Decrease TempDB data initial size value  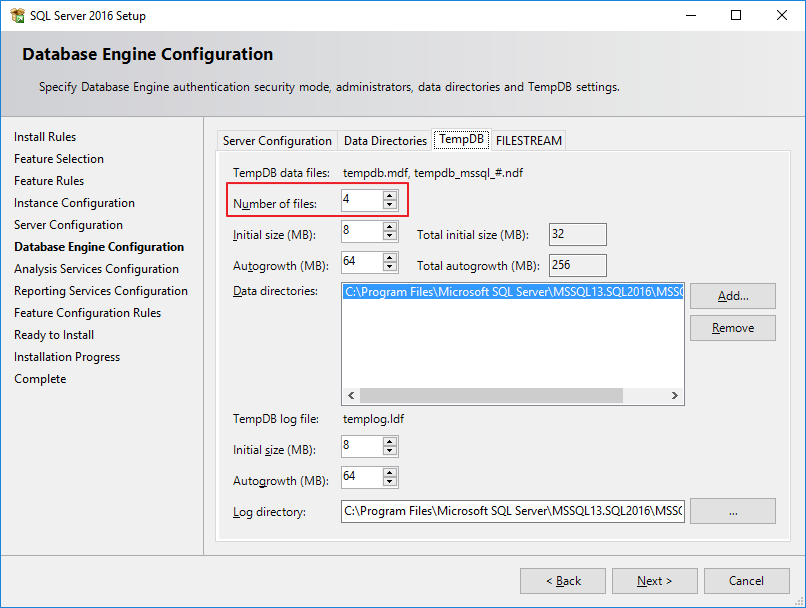click(390, 235)
